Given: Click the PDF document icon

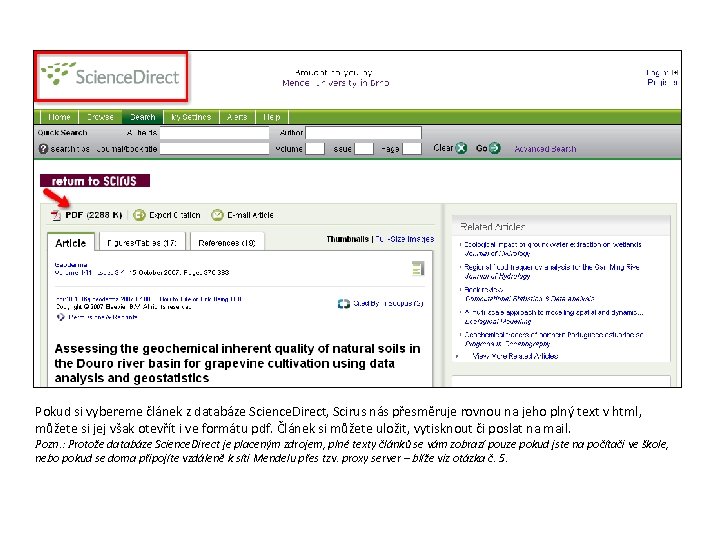Looking at the screenshot, I should point(56,215).
